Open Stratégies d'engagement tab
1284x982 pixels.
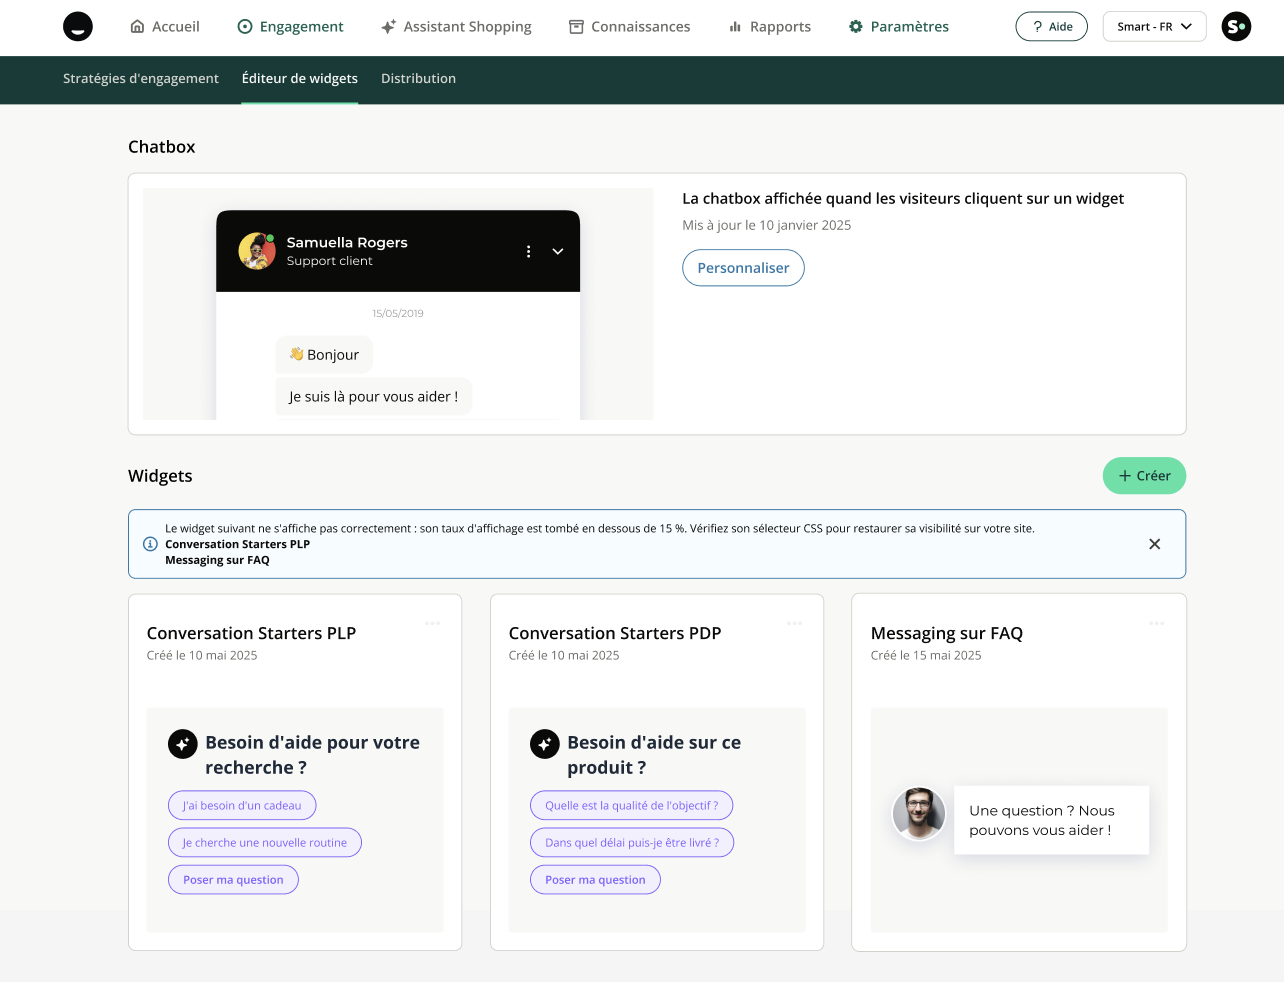[141, 79]
